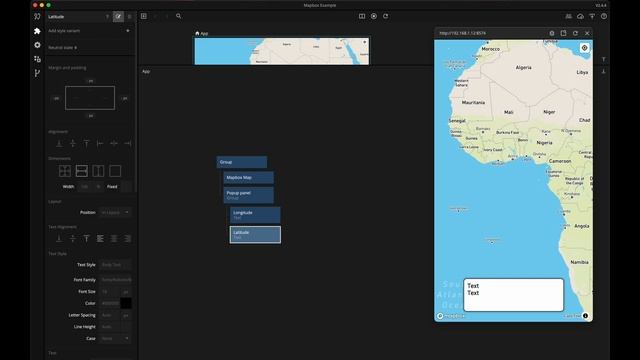Click the Fixed label in Dimensions
640x360 pixels.
point(112,187)
